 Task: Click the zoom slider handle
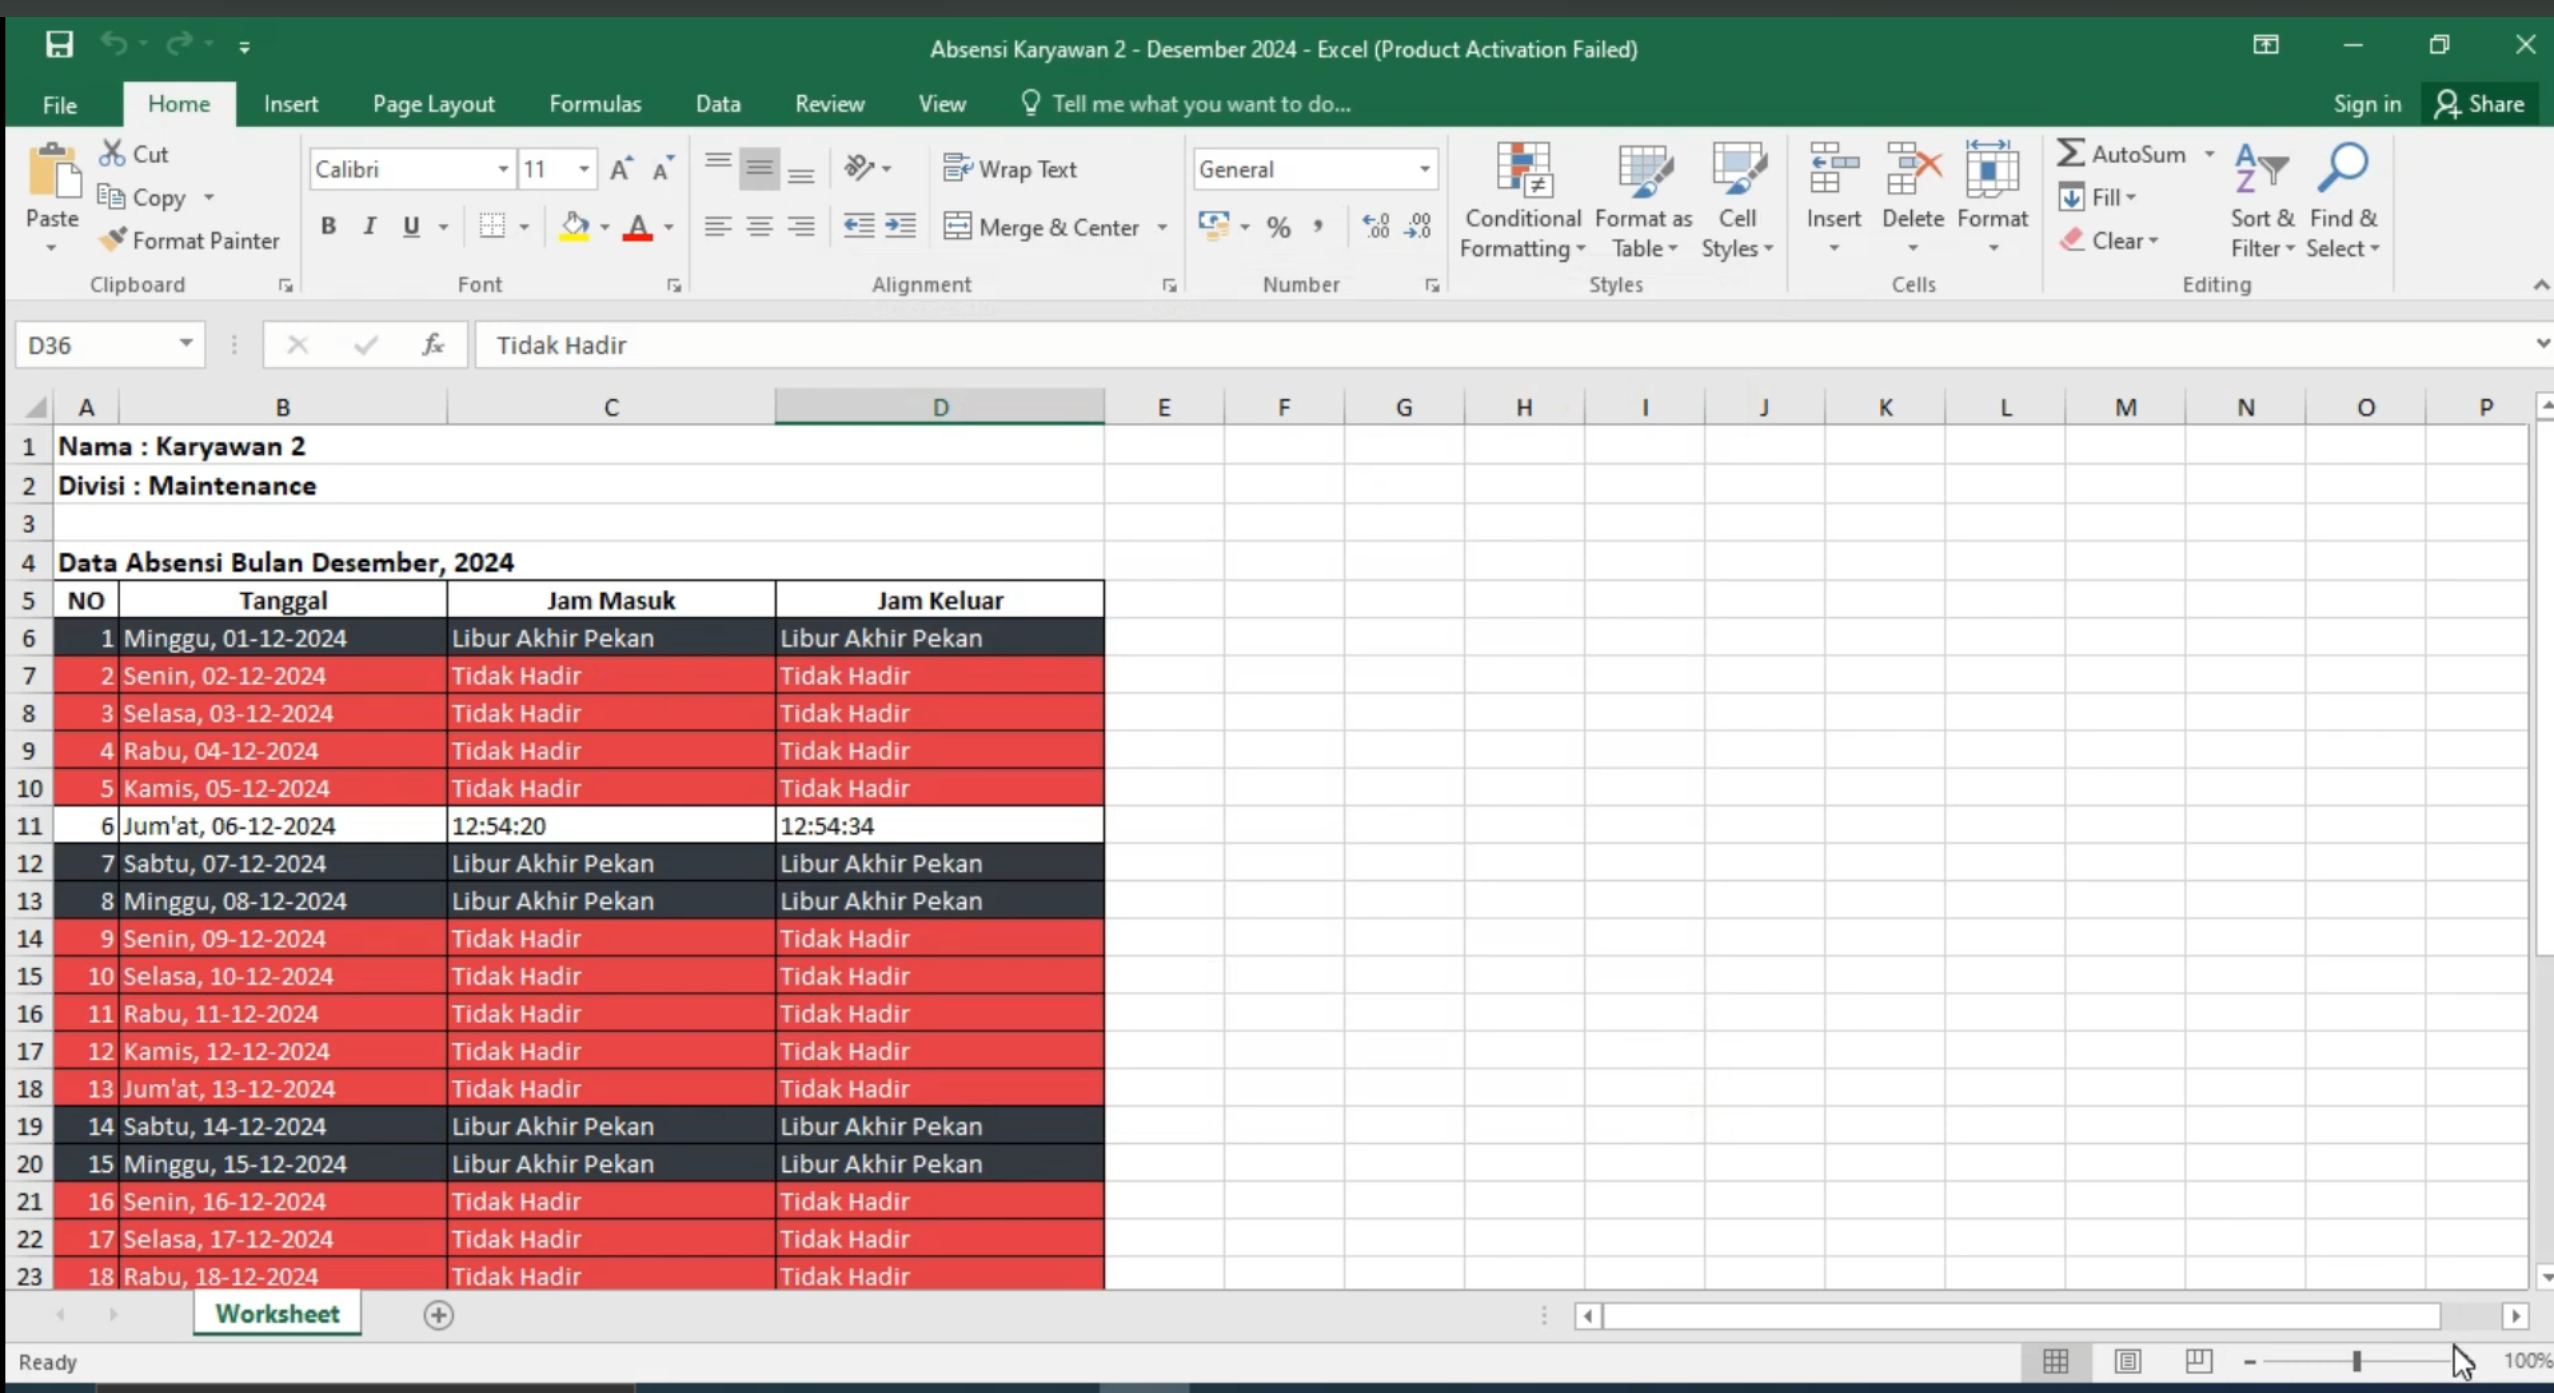click(2357, 1361)
